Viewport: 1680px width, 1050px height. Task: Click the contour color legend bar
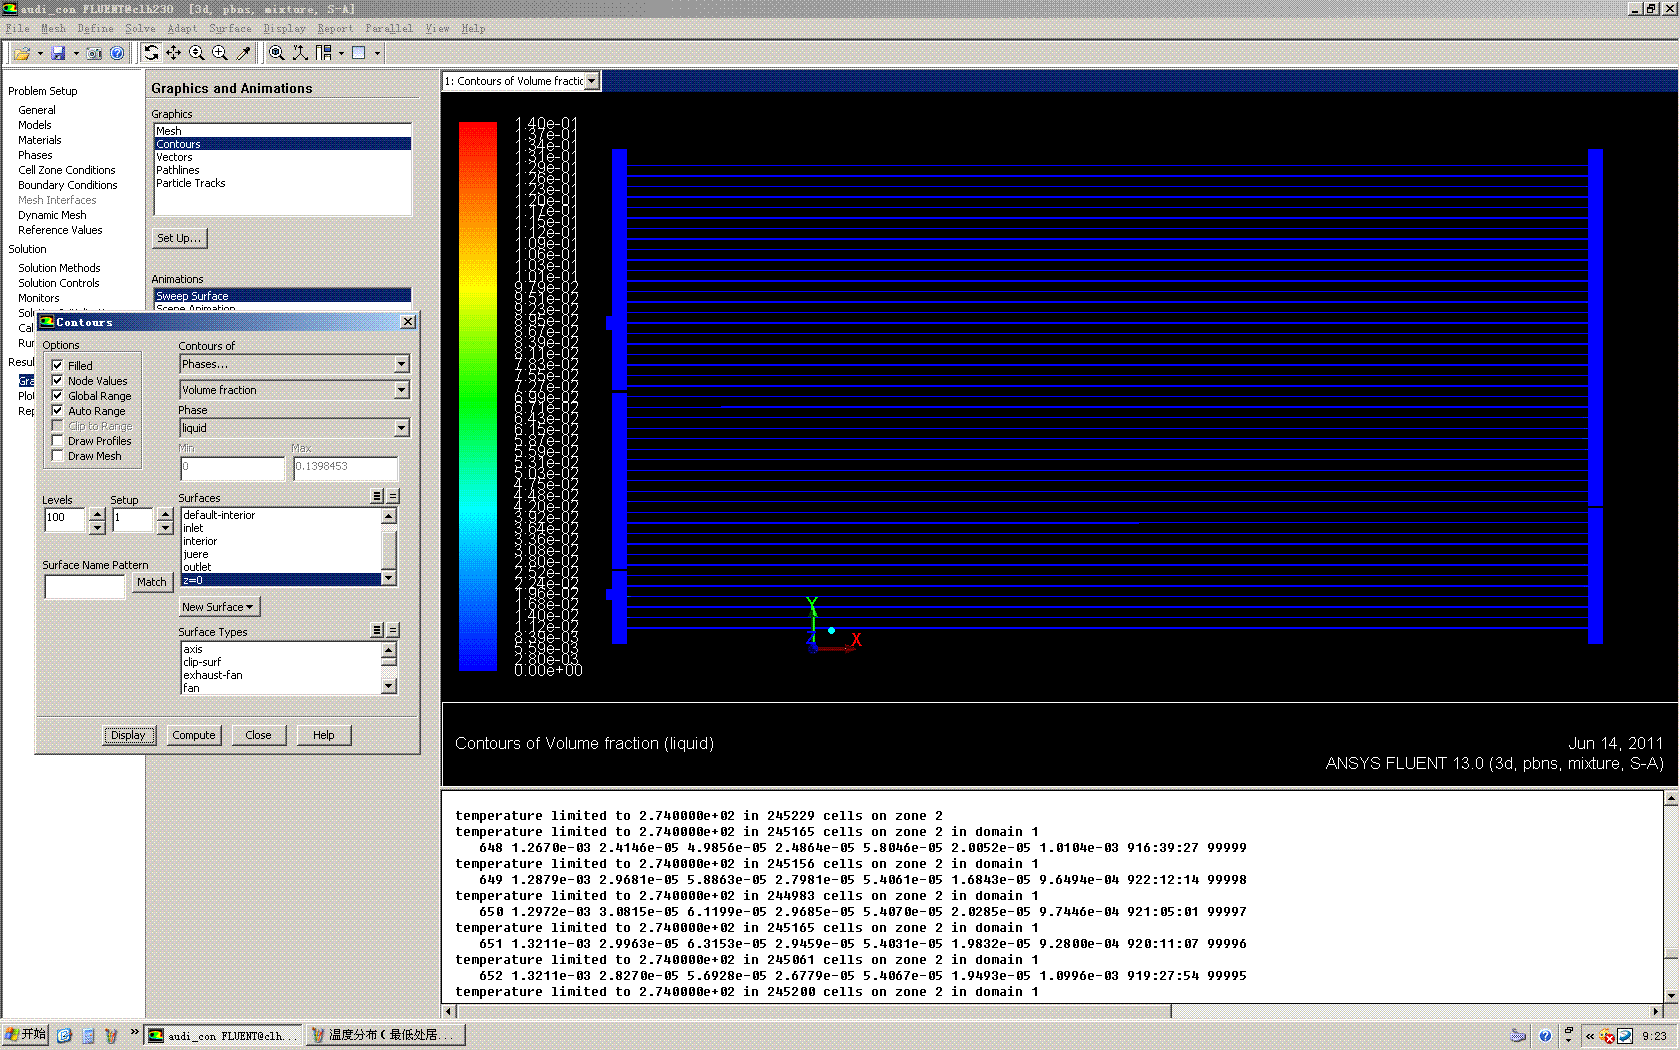478,396
